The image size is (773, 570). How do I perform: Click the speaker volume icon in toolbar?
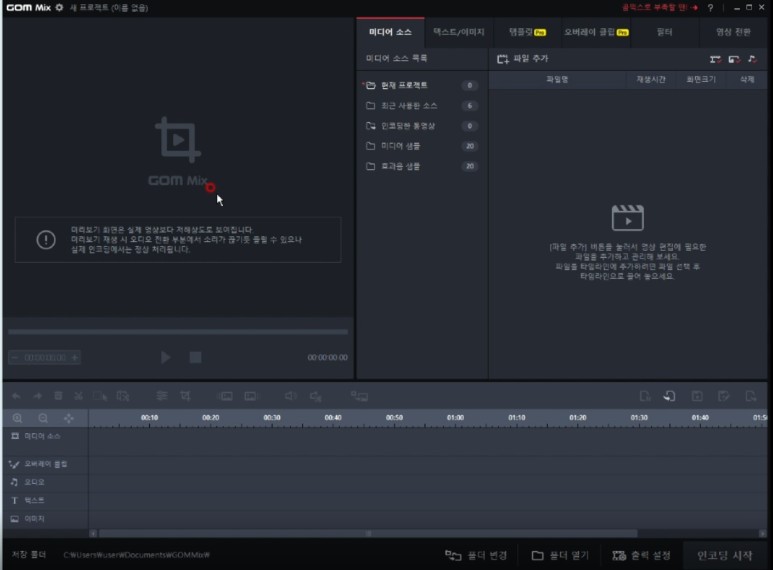290,396
